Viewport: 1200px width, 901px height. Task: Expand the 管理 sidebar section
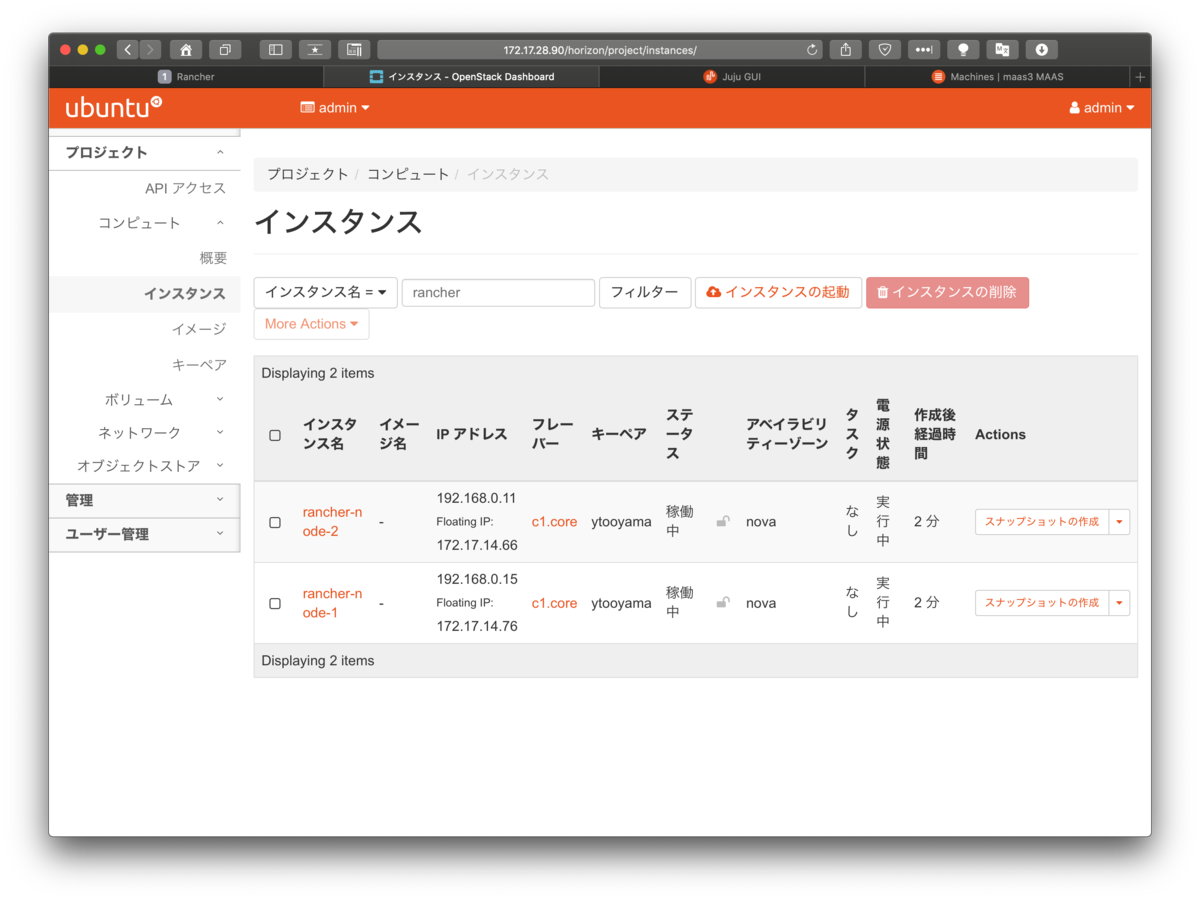click(x=145, y=500)
